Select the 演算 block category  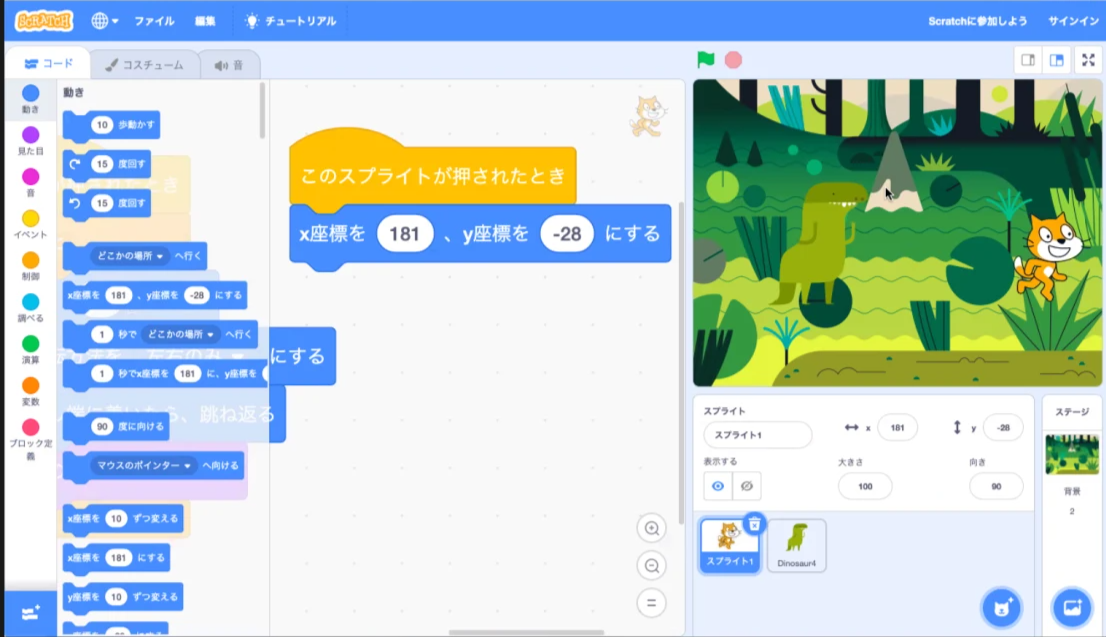[30, 349]
